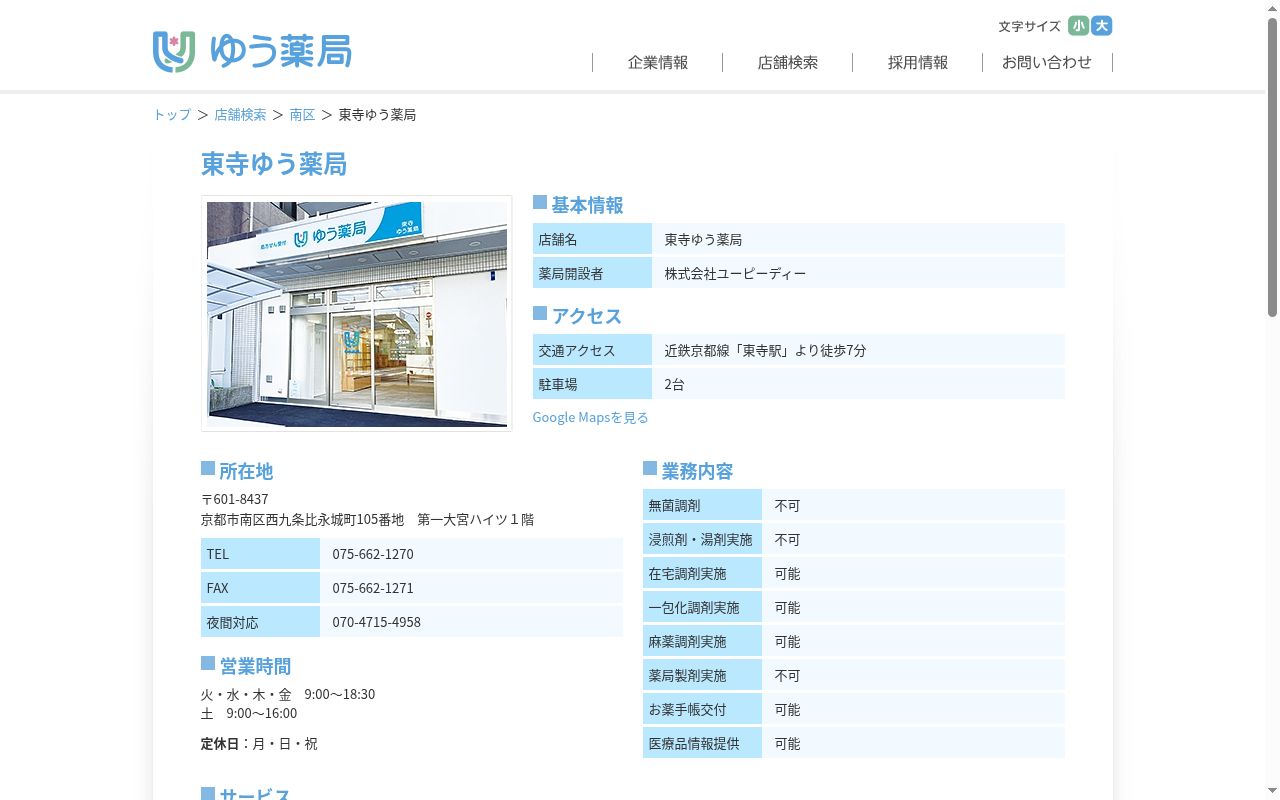Click the ゆう薬局 logo
The height and width of the screenshot is (800, 1280).
pyautogui.click(x=252, y=51)
